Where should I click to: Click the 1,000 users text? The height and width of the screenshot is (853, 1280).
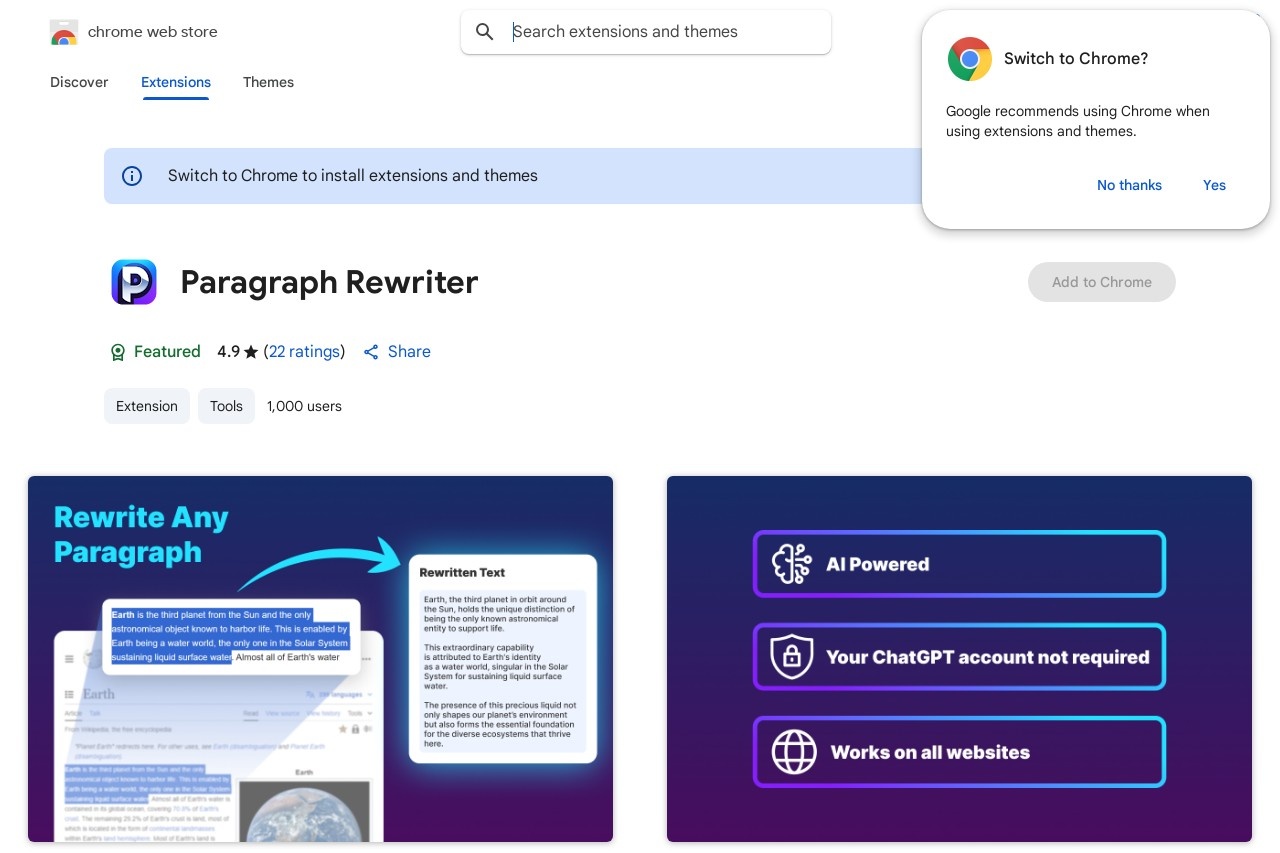tap(304, 406)
